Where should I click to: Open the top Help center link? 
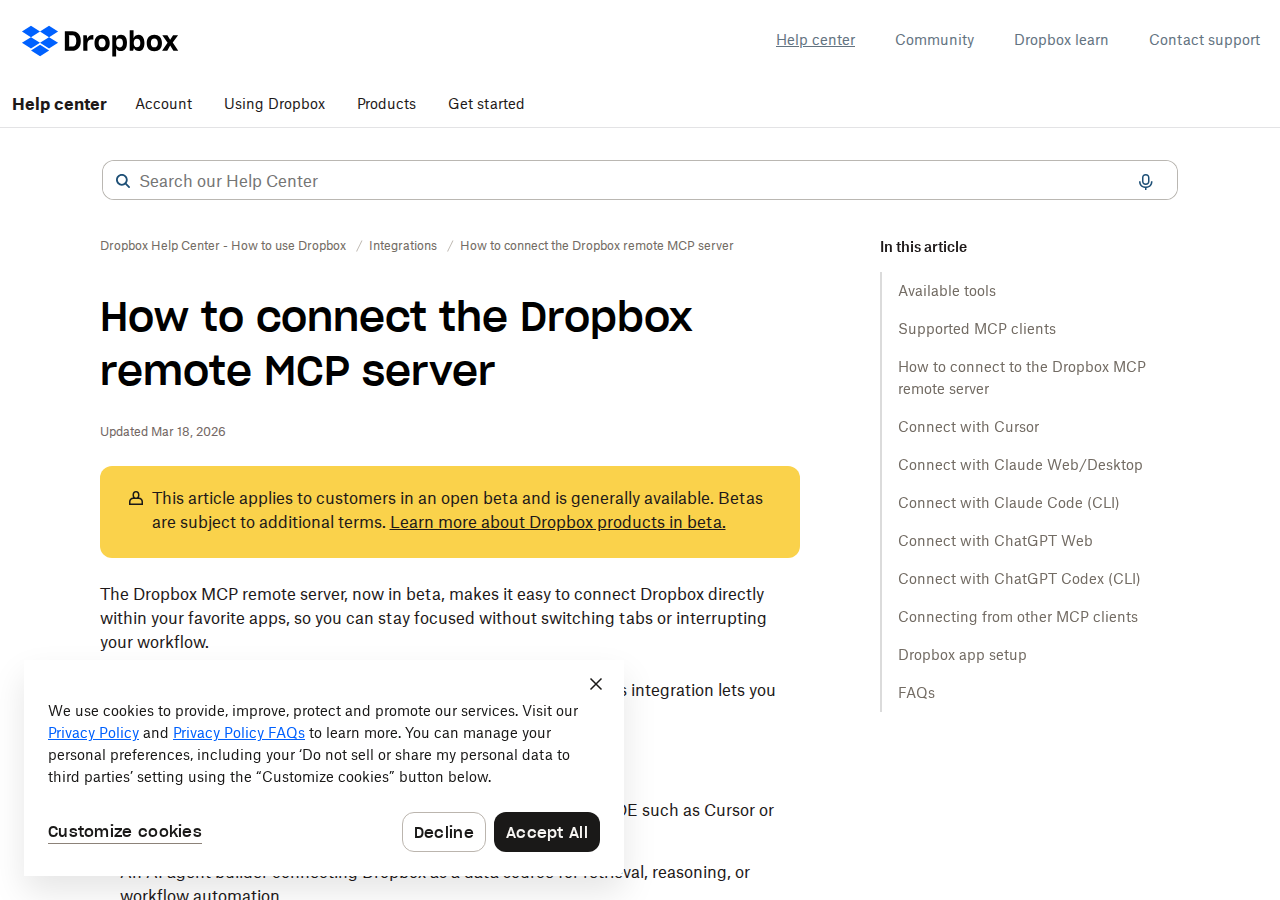pyautogui.click(x=815, y=40)
